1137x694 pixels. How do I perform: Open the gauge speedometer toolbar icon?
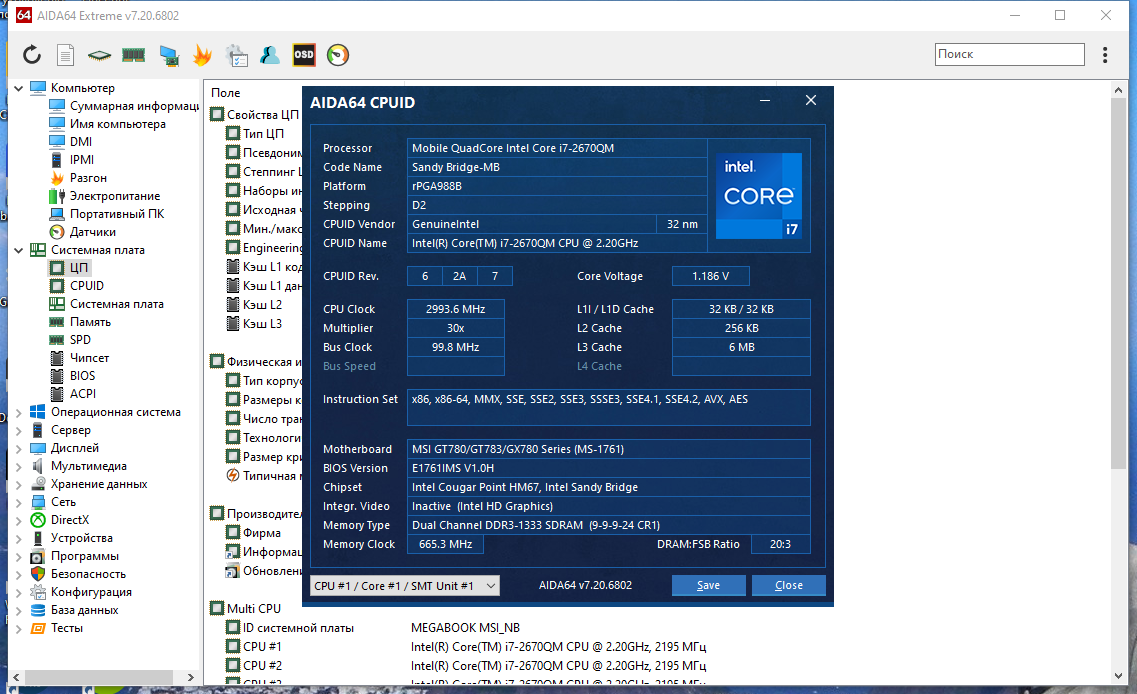[x=338, y=55]
